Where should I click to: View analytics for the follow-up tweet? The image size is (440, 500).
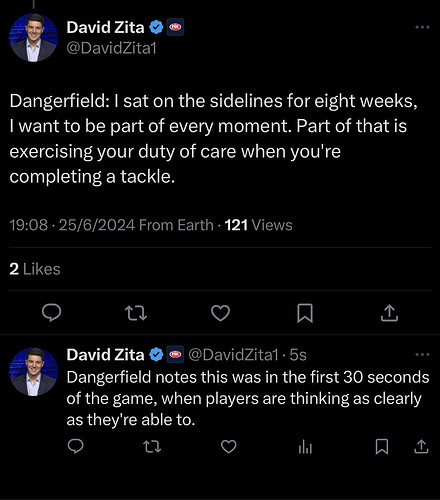tap(305, 447)
